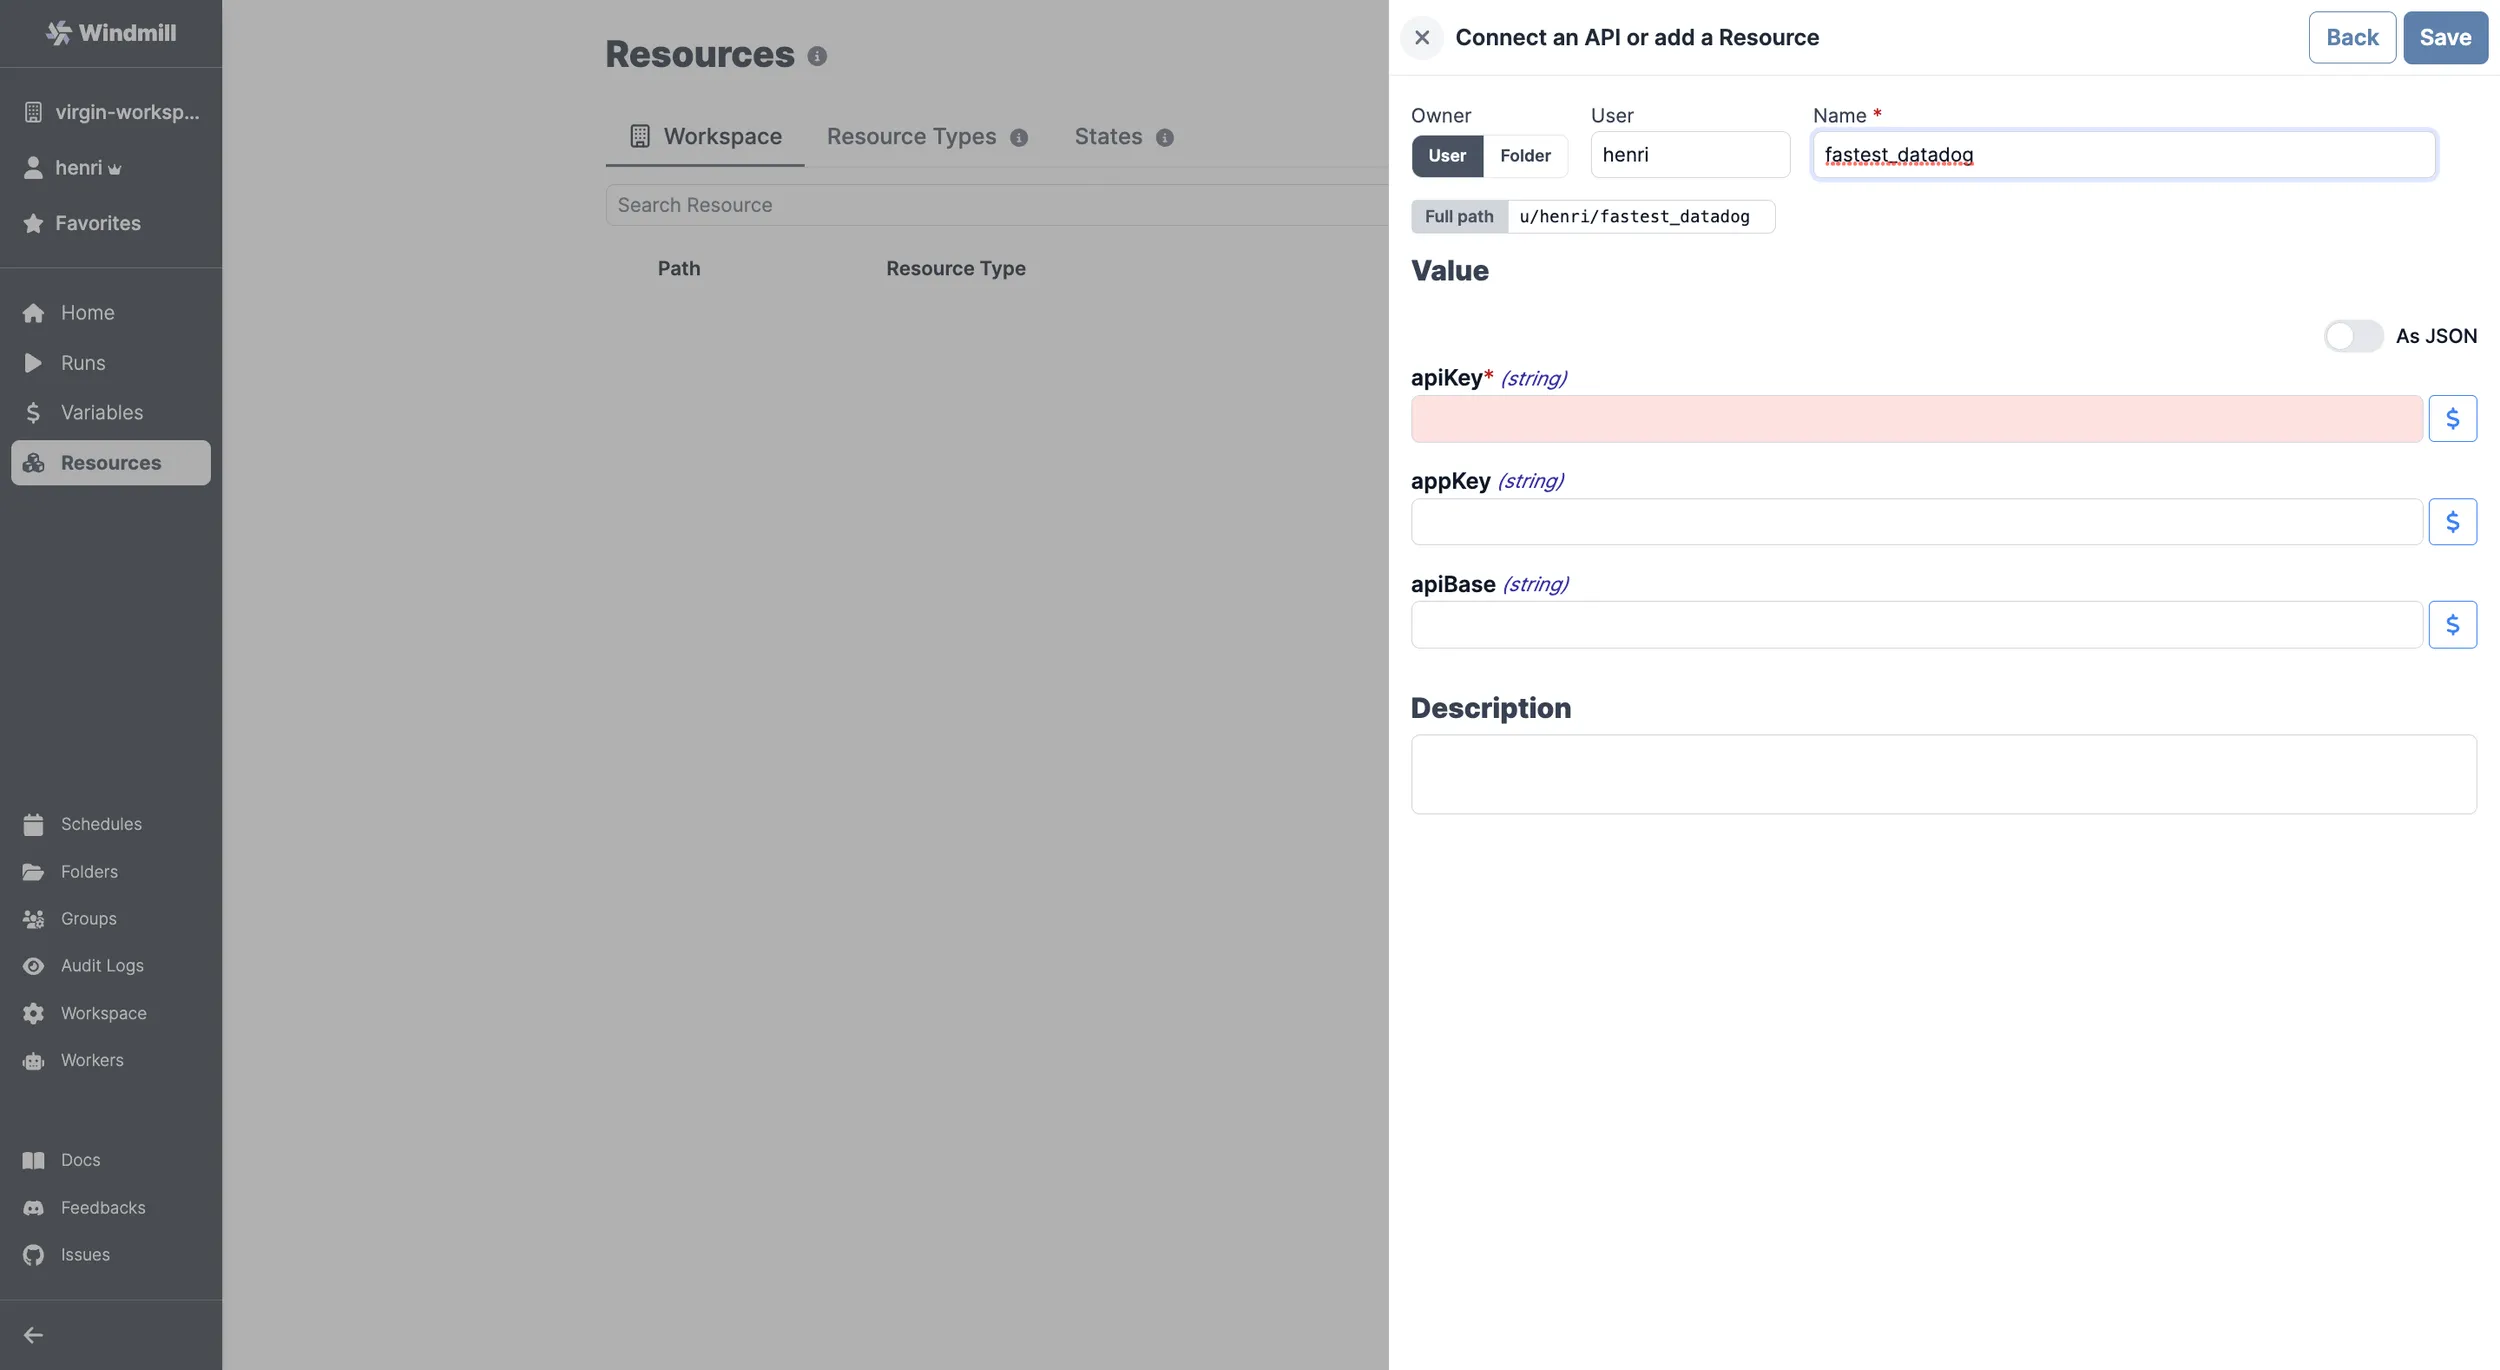Show info about States
Viewport: 2500px width, 1370px height.
[1163, 138]
